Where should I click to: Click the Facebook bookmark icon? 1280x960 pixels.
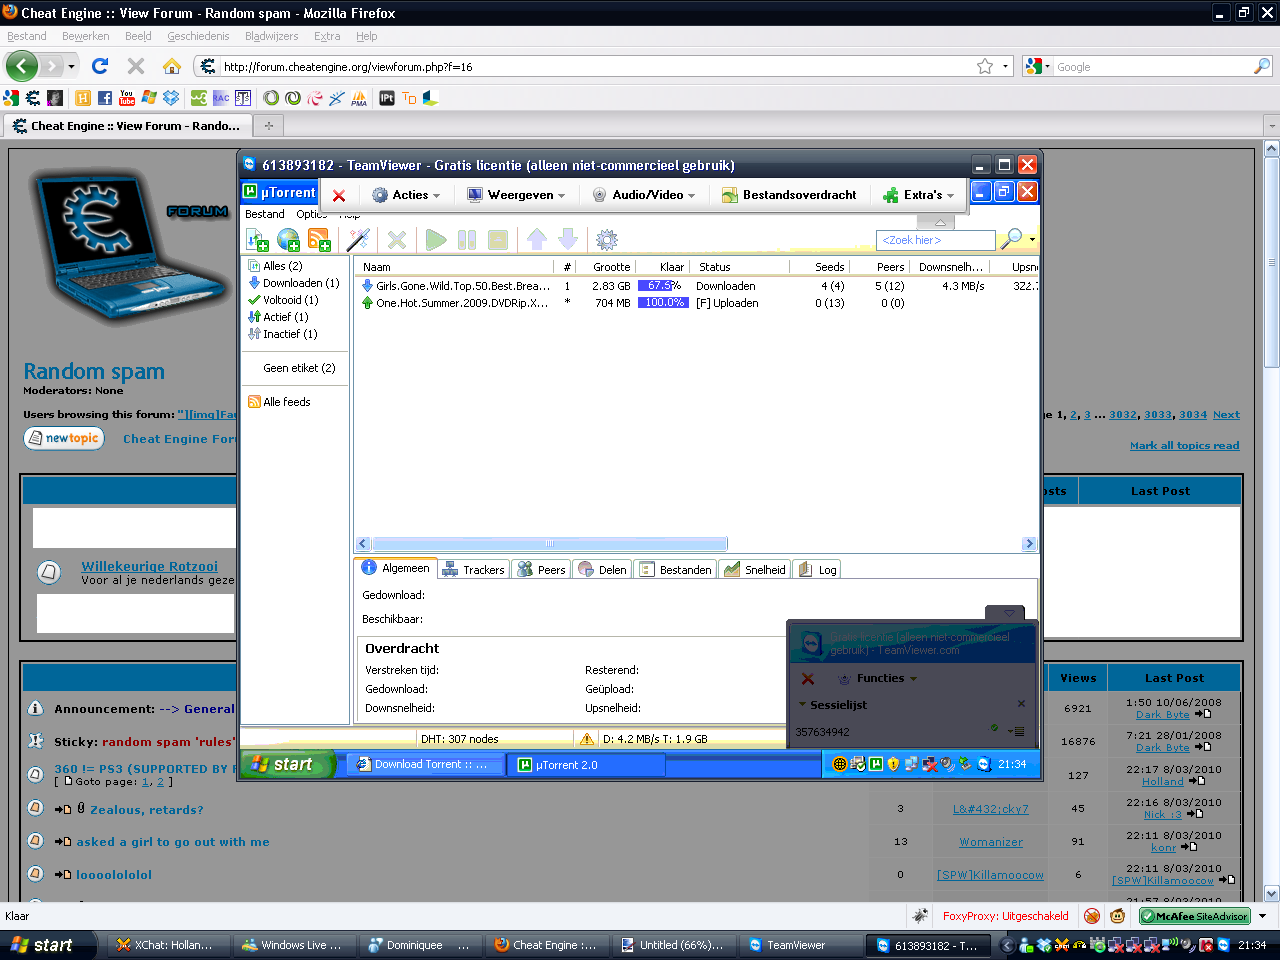[105, 98]
